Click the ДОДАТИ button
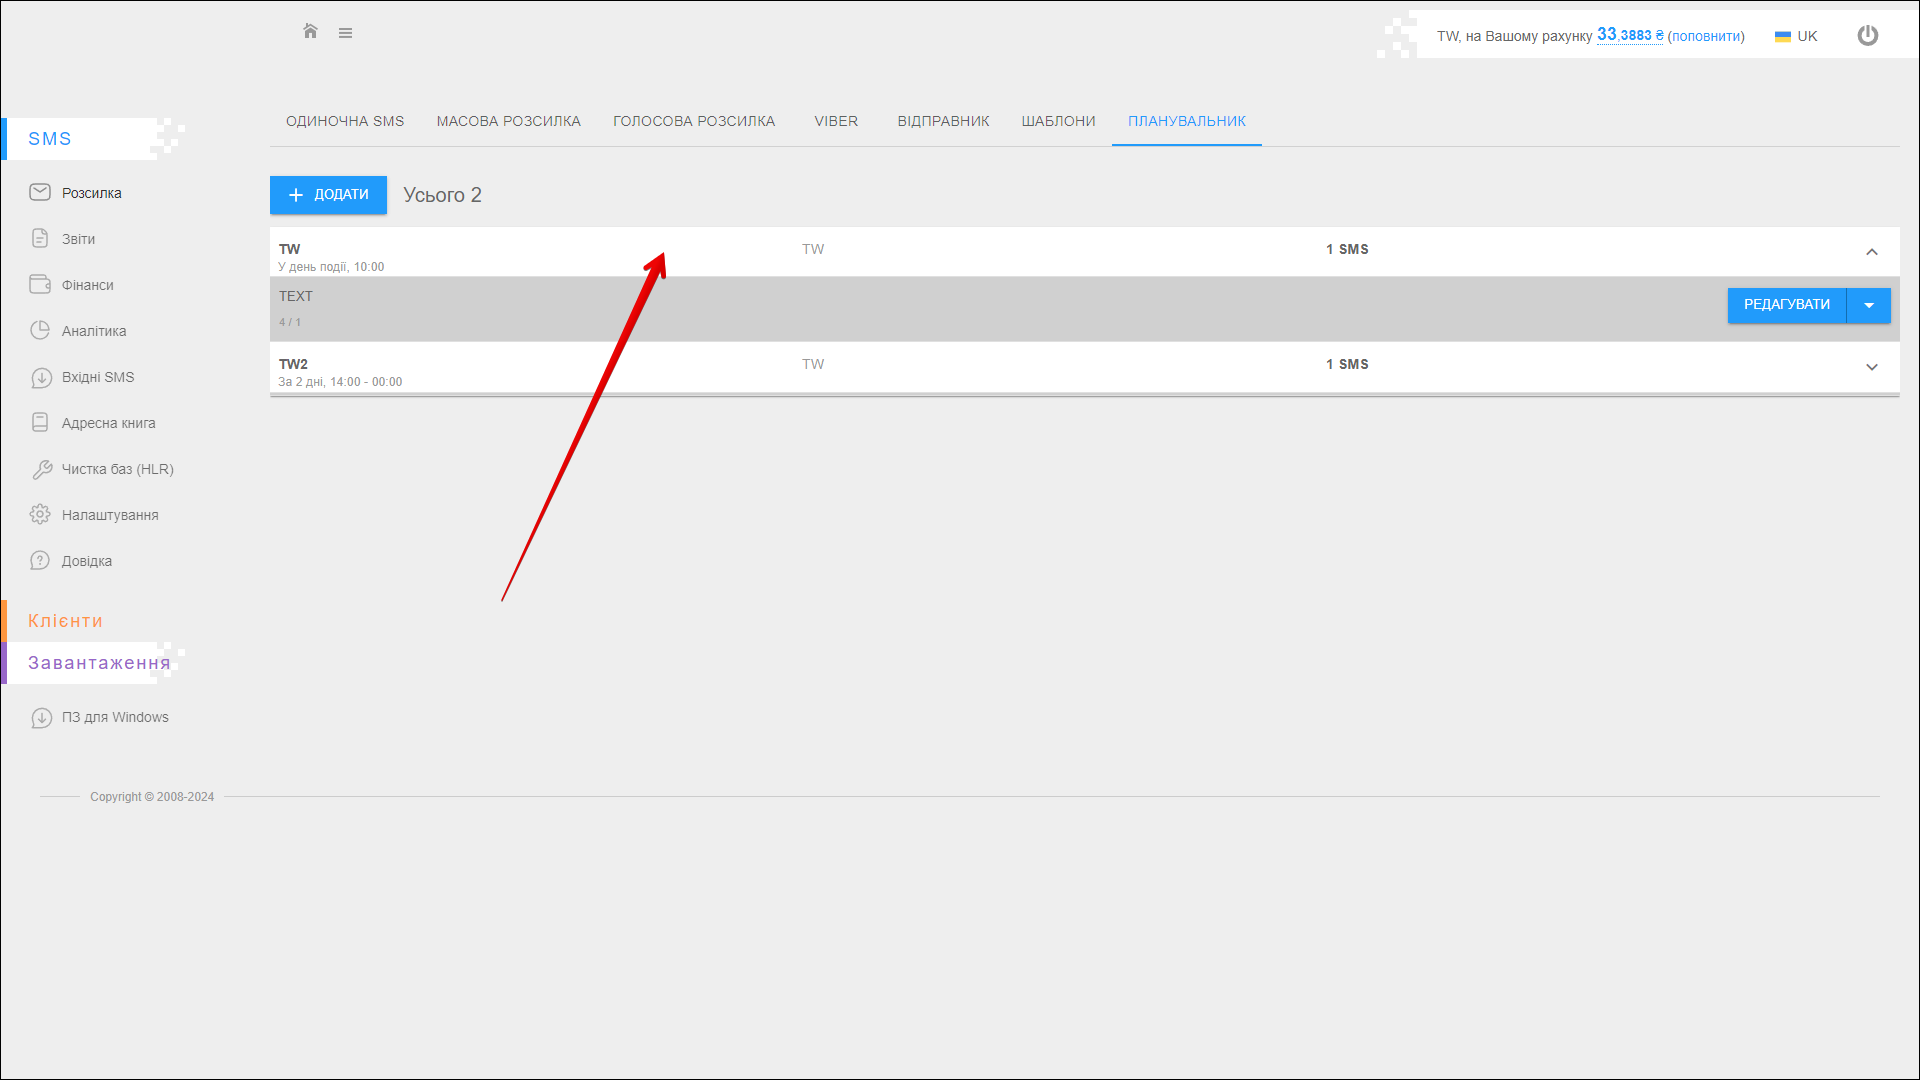Screen dimensions: 1920x1080 [x=328, y=195]
